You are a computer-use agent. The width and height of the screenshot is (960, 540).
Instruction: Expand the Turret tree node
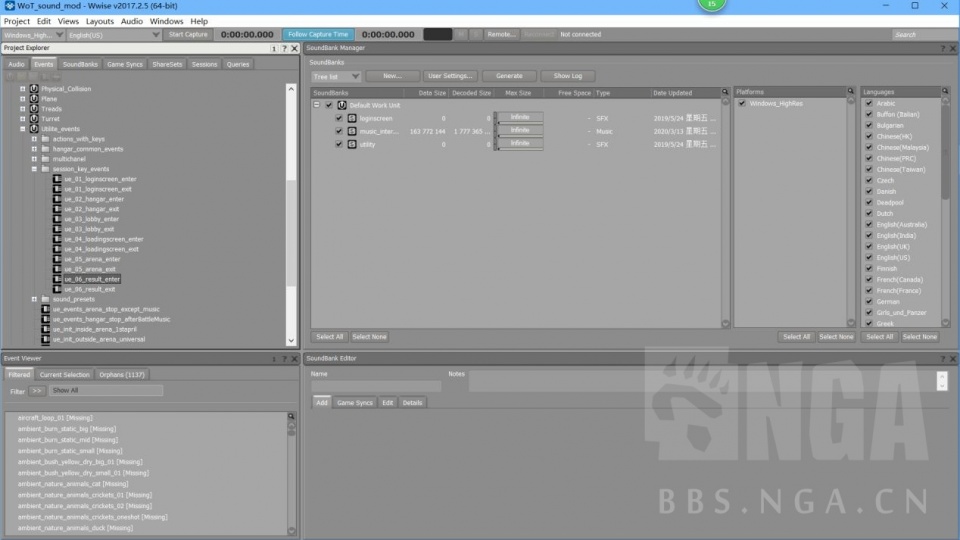pyautogui.click(x=23, y=119)
